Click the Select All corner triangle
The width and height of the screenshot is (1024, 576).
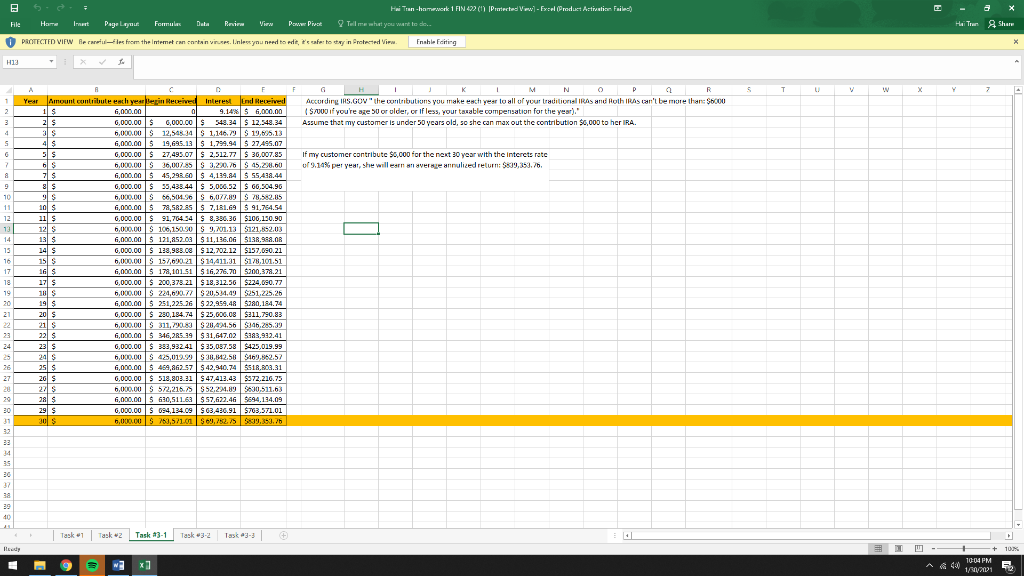click(x=8, y=90)
